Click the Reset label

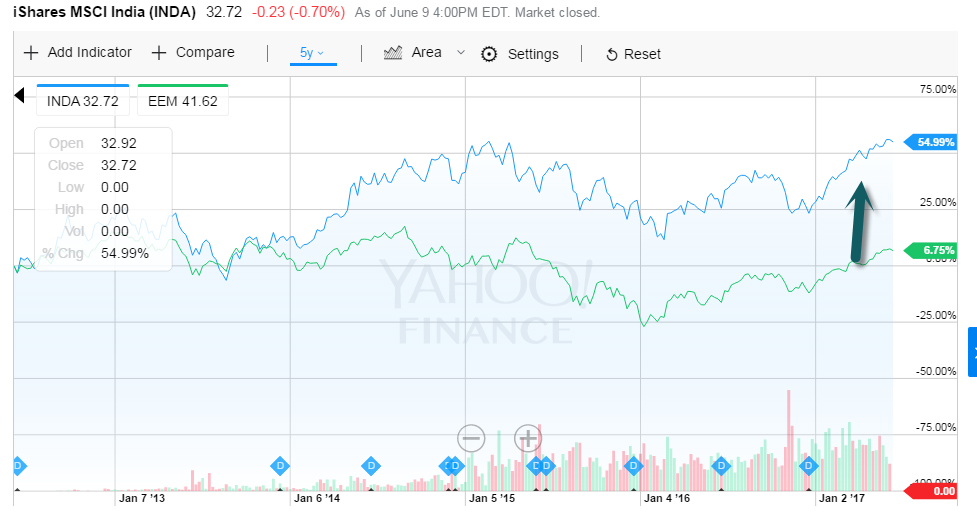tap(642, 54)
